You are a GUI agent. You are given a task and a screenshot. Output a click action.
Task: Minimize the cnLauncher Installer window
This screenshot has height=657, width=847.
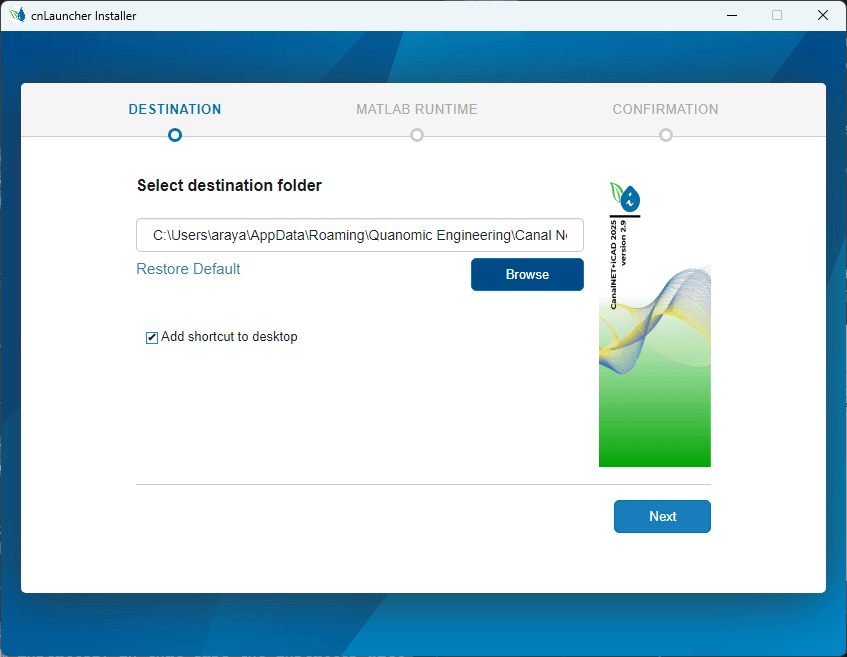[731, 15]
